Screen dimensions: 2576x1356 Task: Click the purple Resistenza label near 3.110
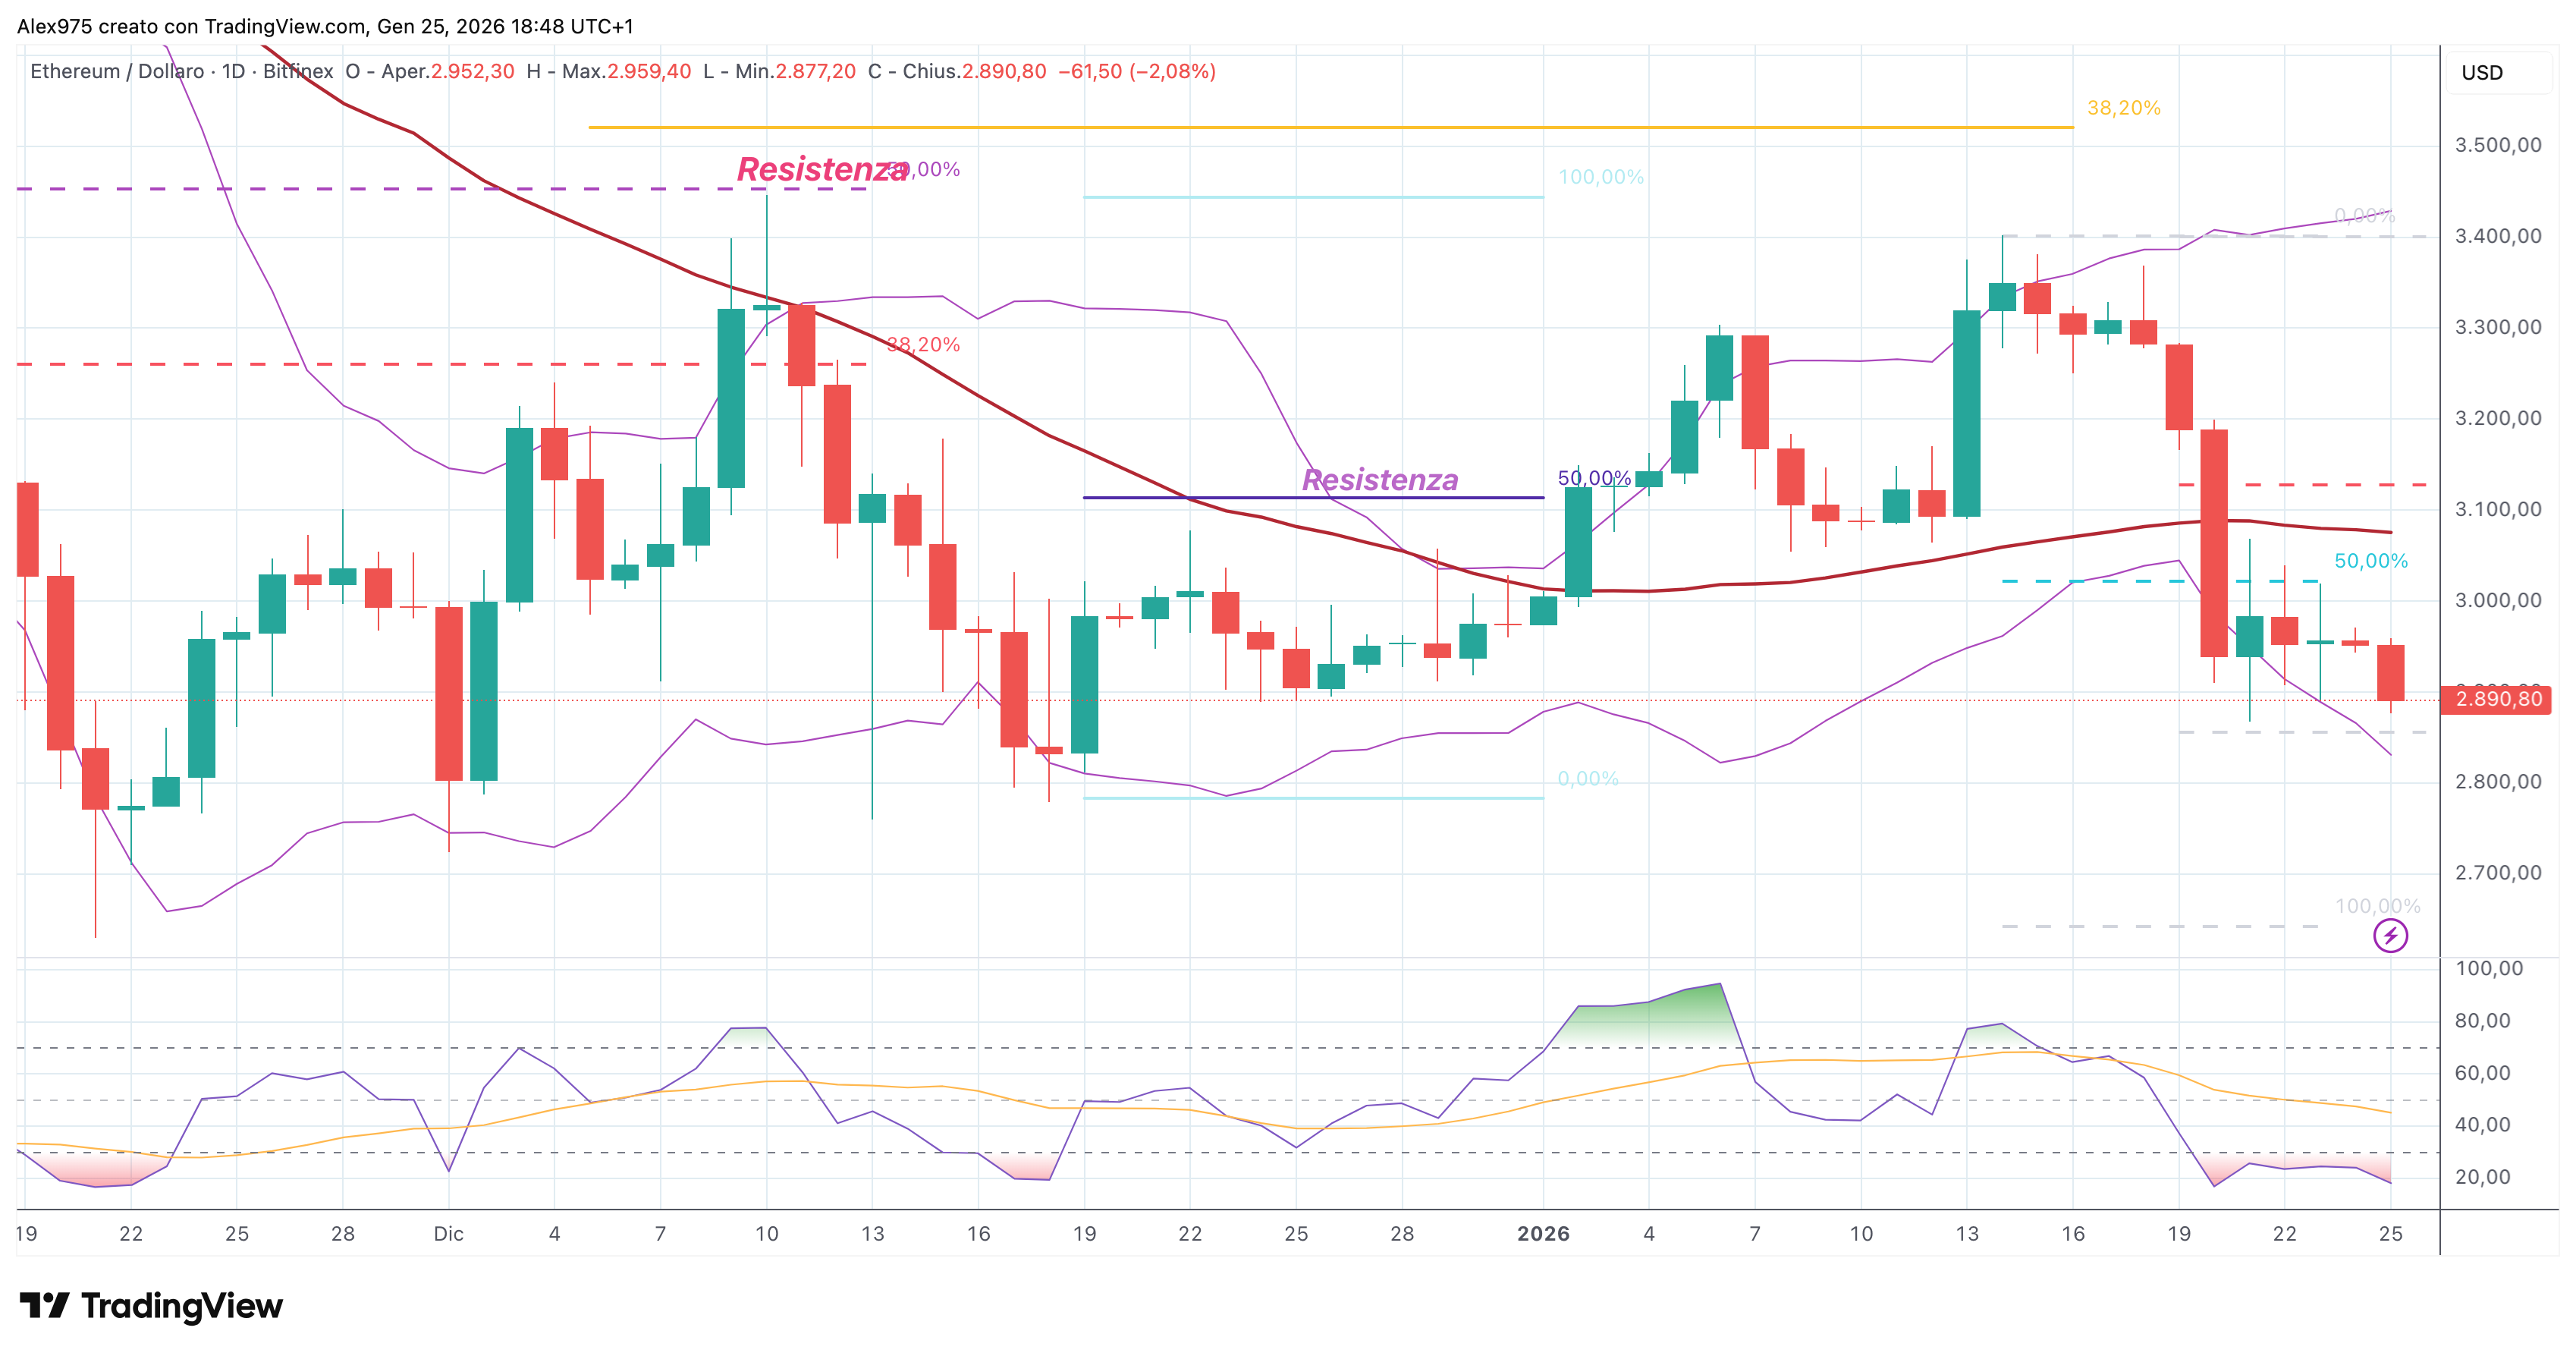tap(1380, 480)
